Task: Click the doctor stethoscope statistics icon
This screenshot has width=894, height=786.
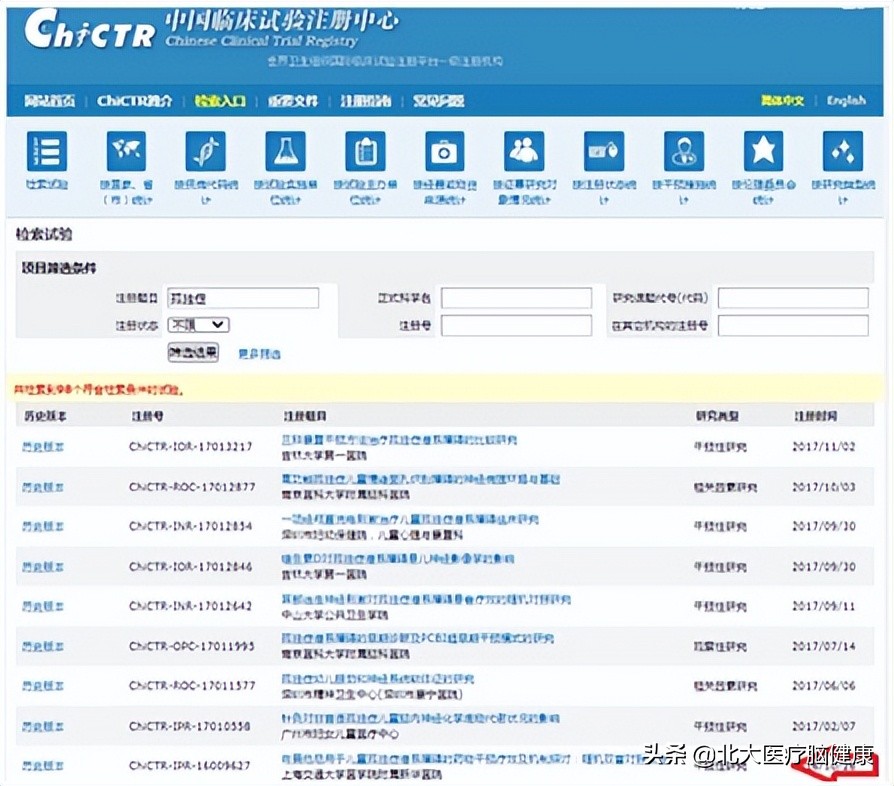Action: pos(684,152)
